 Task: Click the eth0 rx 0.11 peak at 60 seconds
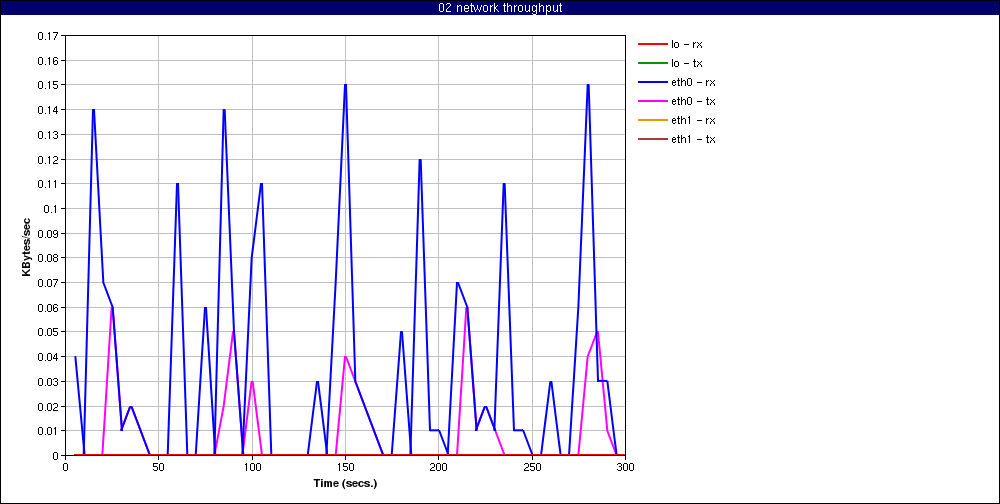[177, 184]
